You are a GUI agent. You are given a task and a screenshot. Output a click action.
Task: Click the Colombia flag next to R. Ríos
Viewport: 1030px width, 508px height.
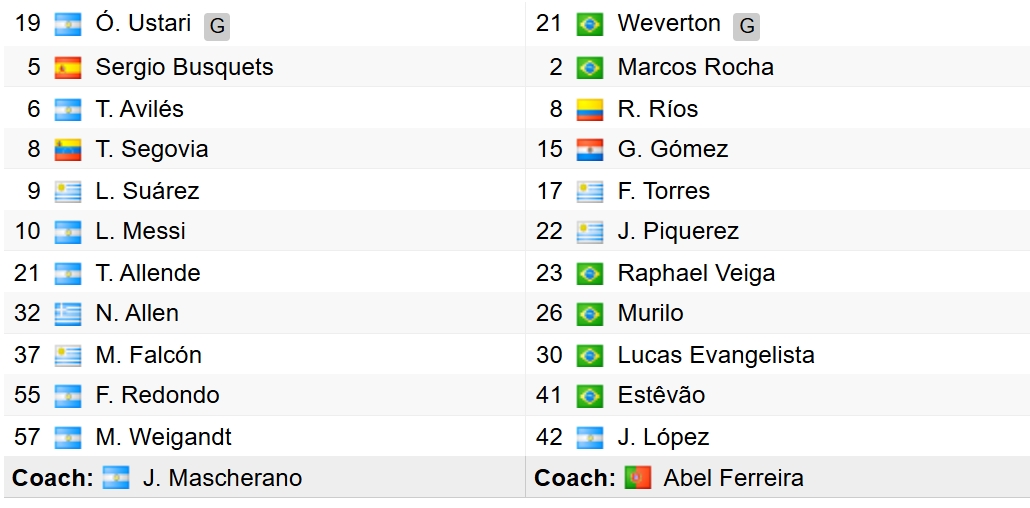[x=590, y=109]
